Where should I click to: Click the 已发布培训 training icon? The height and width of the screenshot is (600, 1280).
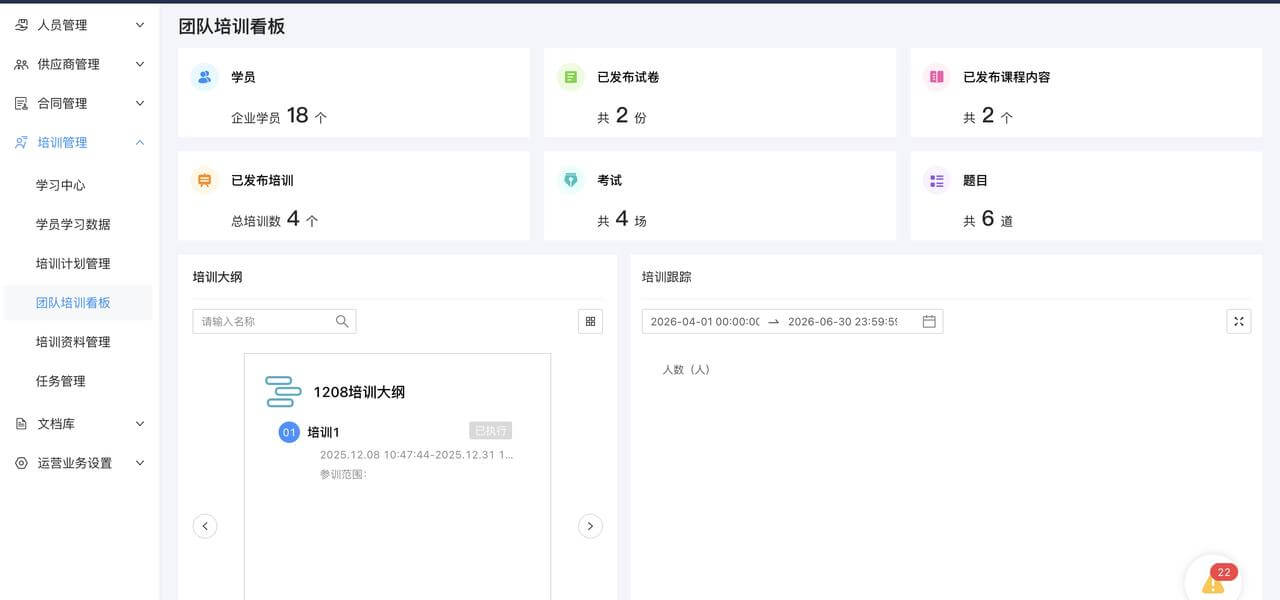point(204,180)
